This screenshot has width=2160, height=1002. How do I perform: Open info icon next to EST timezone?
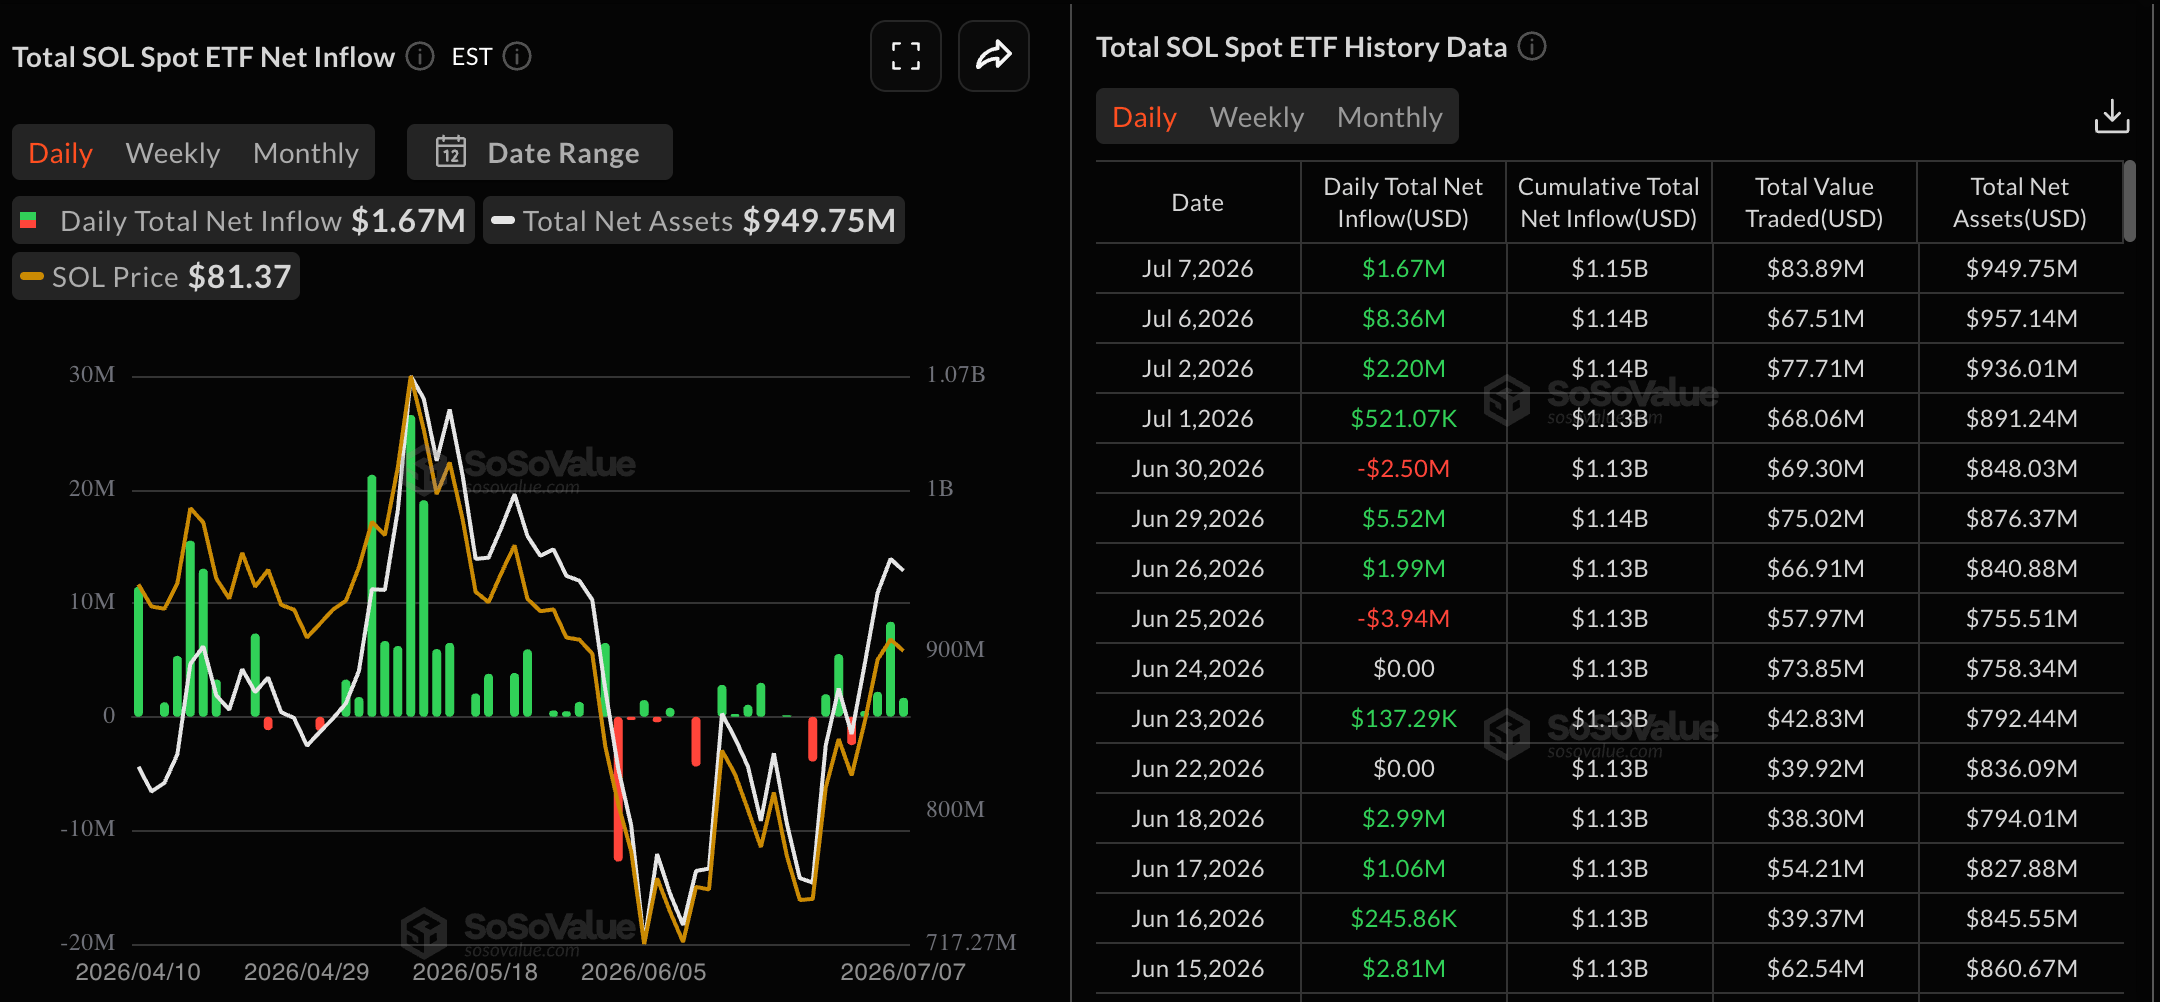(x=517, y=56)
